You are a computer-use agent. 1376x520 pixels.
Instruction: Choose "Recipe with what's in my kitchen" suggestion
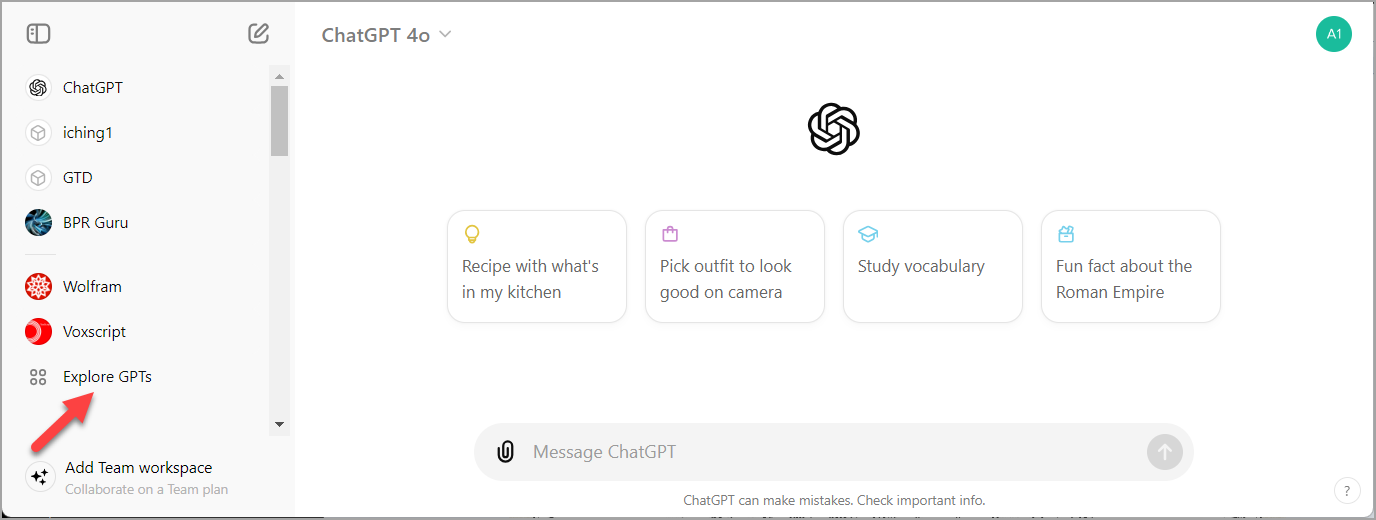pyautogui.click(x=537, y=266)
